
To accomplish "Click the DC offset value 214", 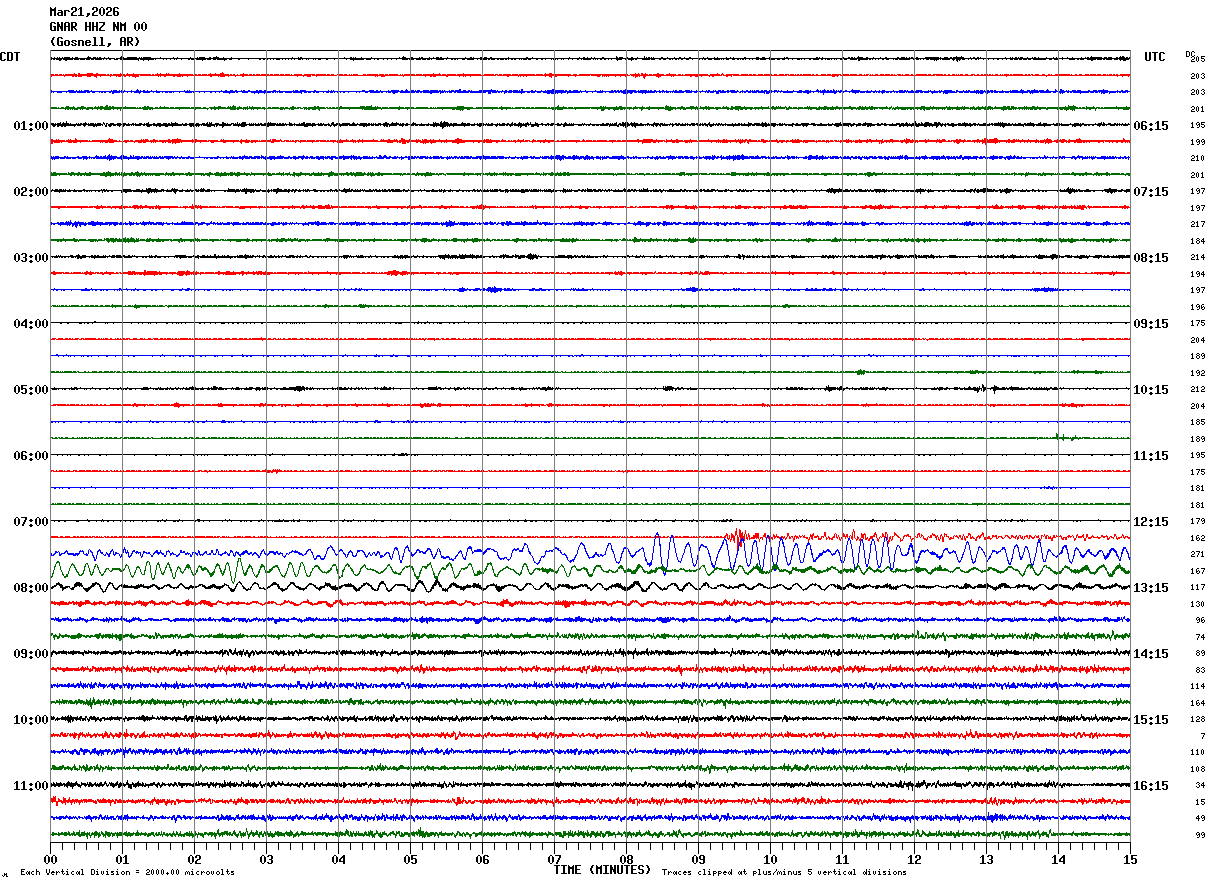I will (1197, 257).
